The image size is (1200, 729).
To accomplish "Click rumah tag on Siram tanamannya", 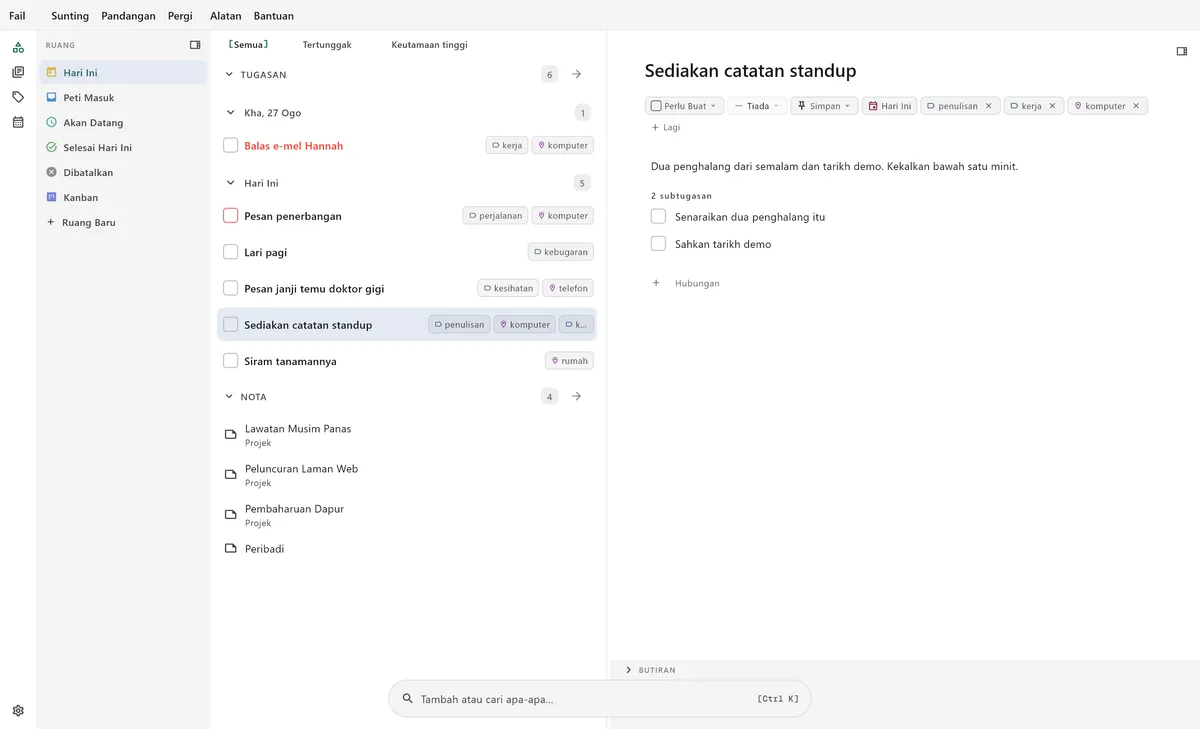I will (570, 361).
